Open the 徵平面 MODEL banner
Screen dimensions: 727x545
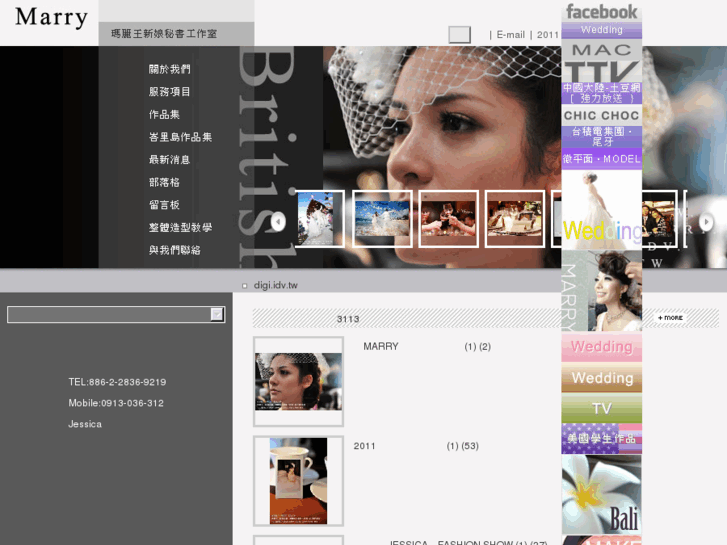[x=601, y=159]
